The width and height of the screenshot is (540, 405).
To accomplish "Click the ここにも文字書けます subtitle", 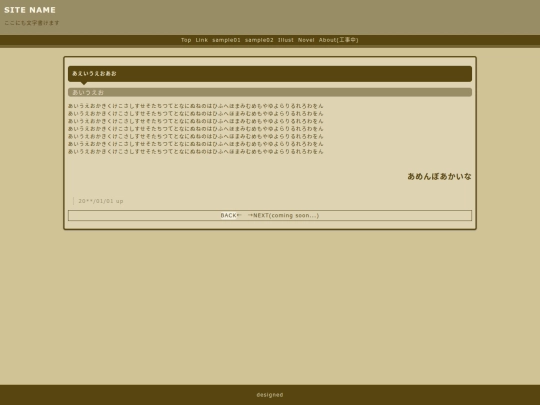I will click(32, 23).
